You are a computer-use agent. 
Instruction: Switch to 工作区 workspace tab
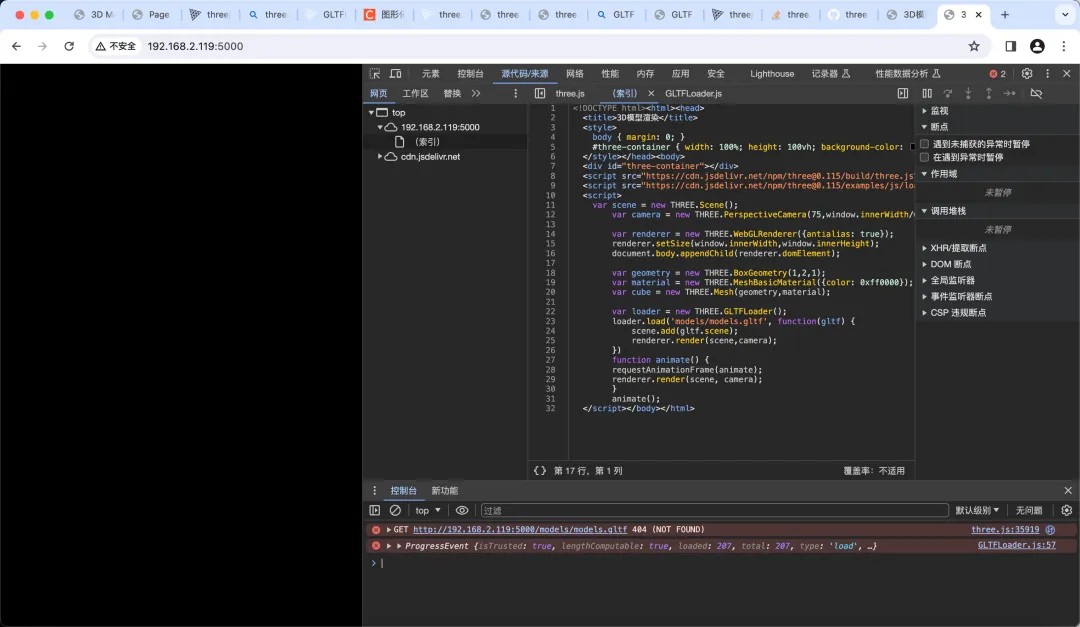point(415,93)
